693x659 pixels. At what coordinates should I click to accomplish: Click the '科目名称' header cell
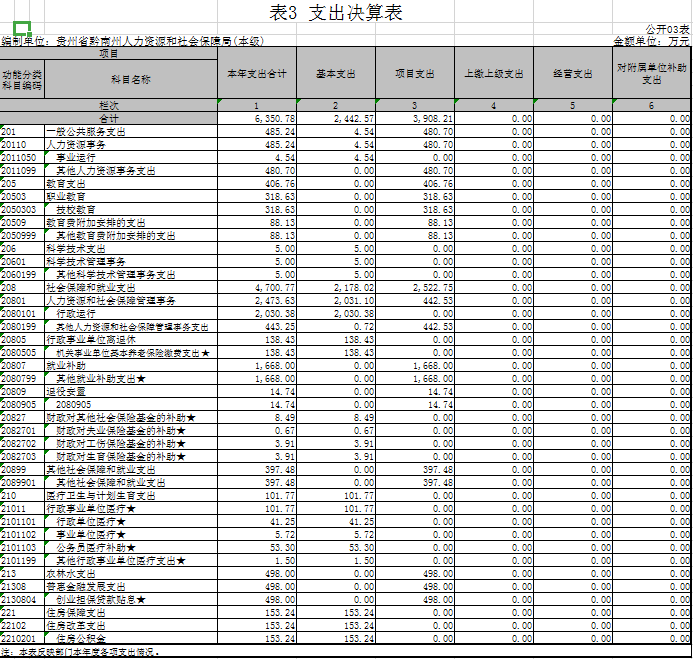pyautogui.click(x=131, y=79)
